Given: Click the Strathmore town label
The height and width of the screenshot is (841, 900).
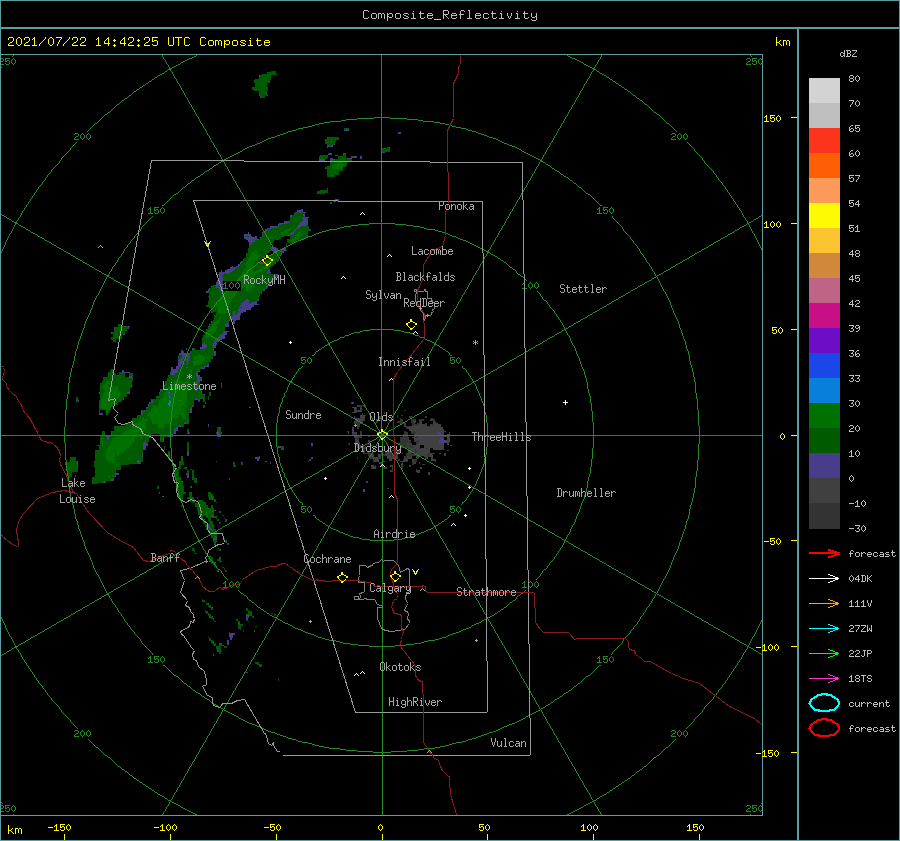Looking at the screenshot, I should [x=486, y=592].
